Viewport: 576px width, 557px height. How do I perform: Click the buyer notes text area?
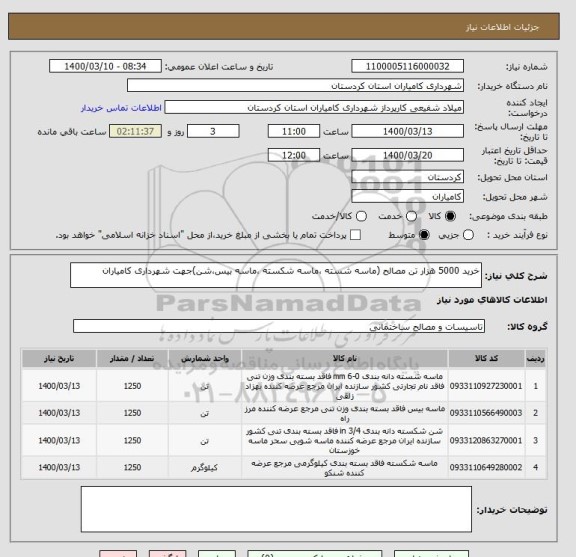pos(276,509)
